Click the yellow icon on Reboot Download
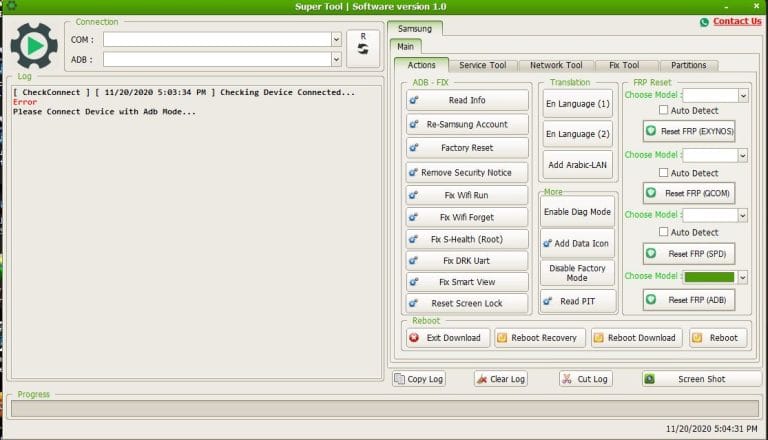This screenshot has height=440, width=768. point(599,338)
